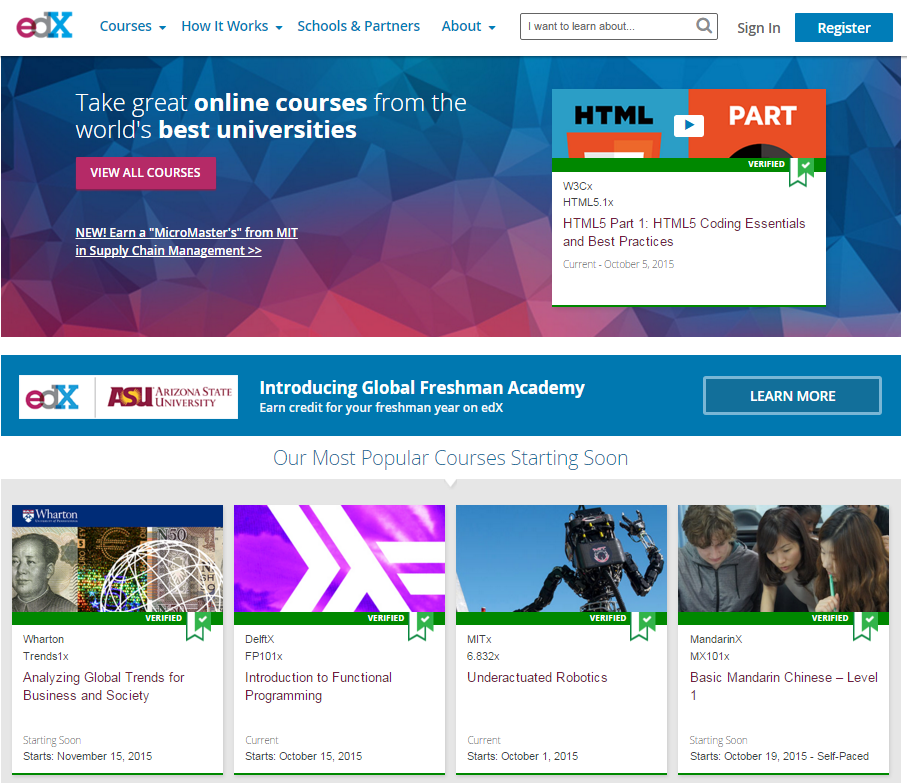907x783 pixels.
Task: Expand the How It Works dropdown
Action: pyautogui.click(x=231, y=27)
